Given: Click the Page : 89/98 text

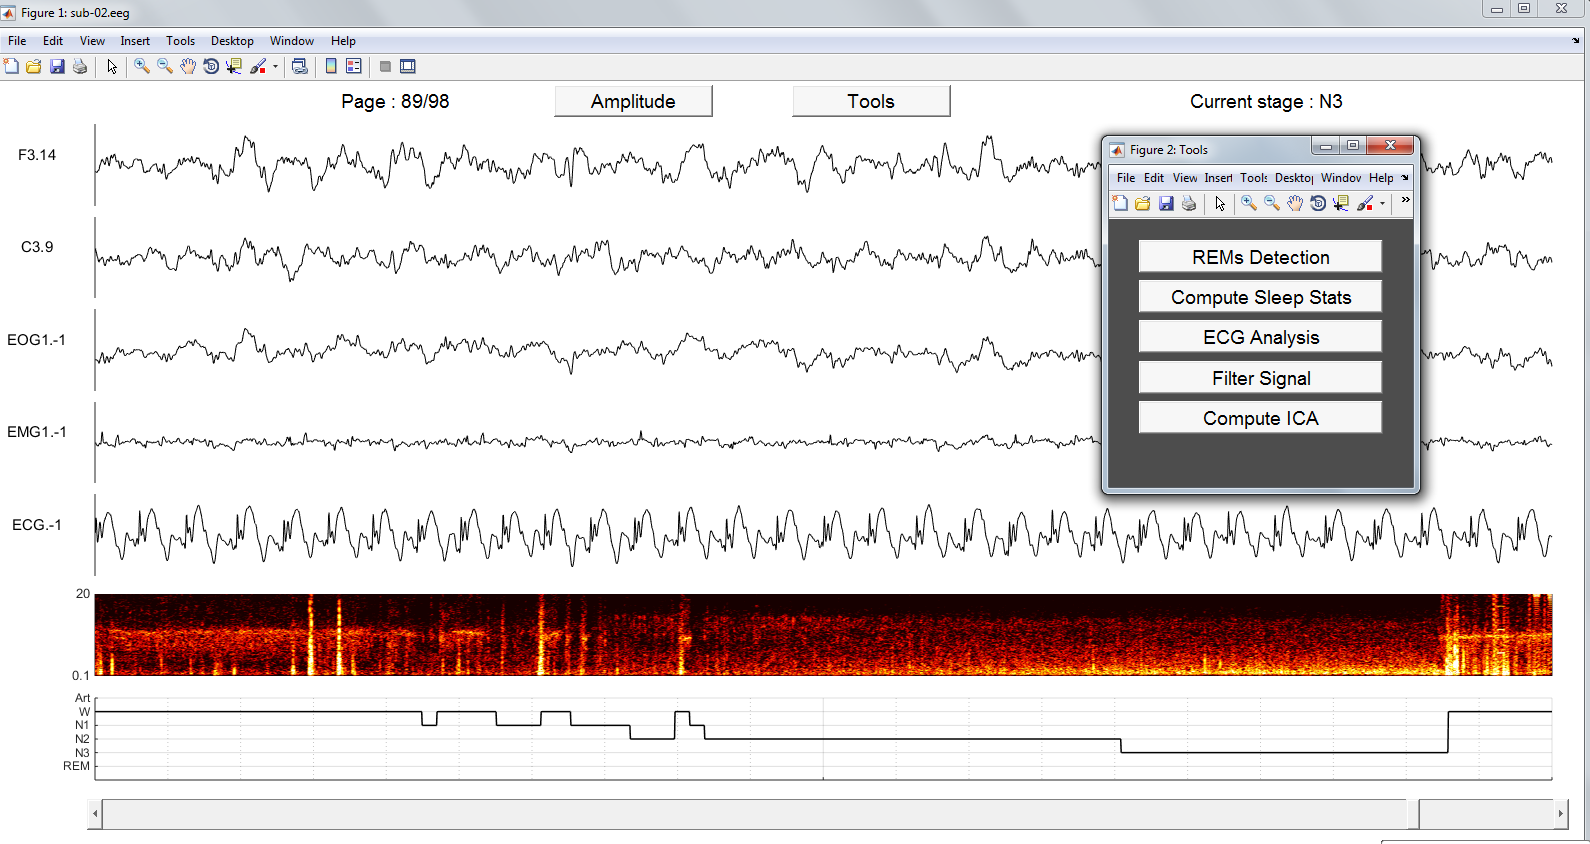Looking at the screenshot, I should pos(395,101).
